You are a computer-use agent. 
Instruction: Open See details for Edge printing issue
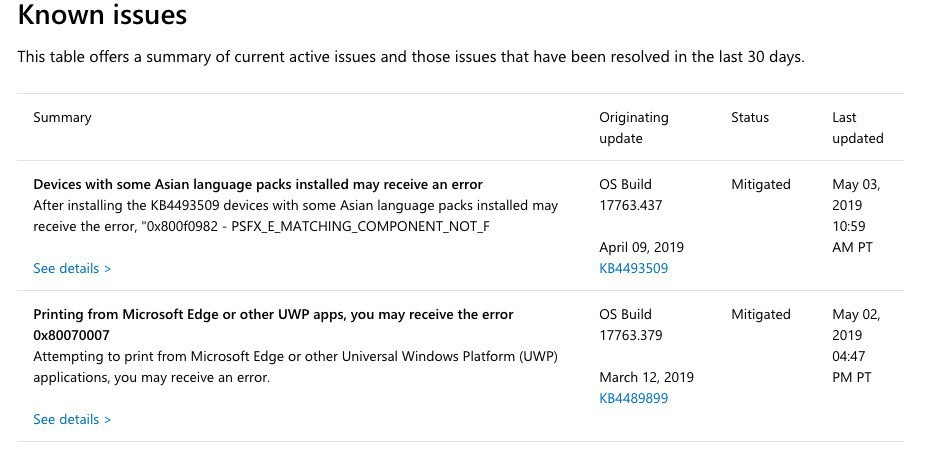pyautogui.click(x=72, y=419)
